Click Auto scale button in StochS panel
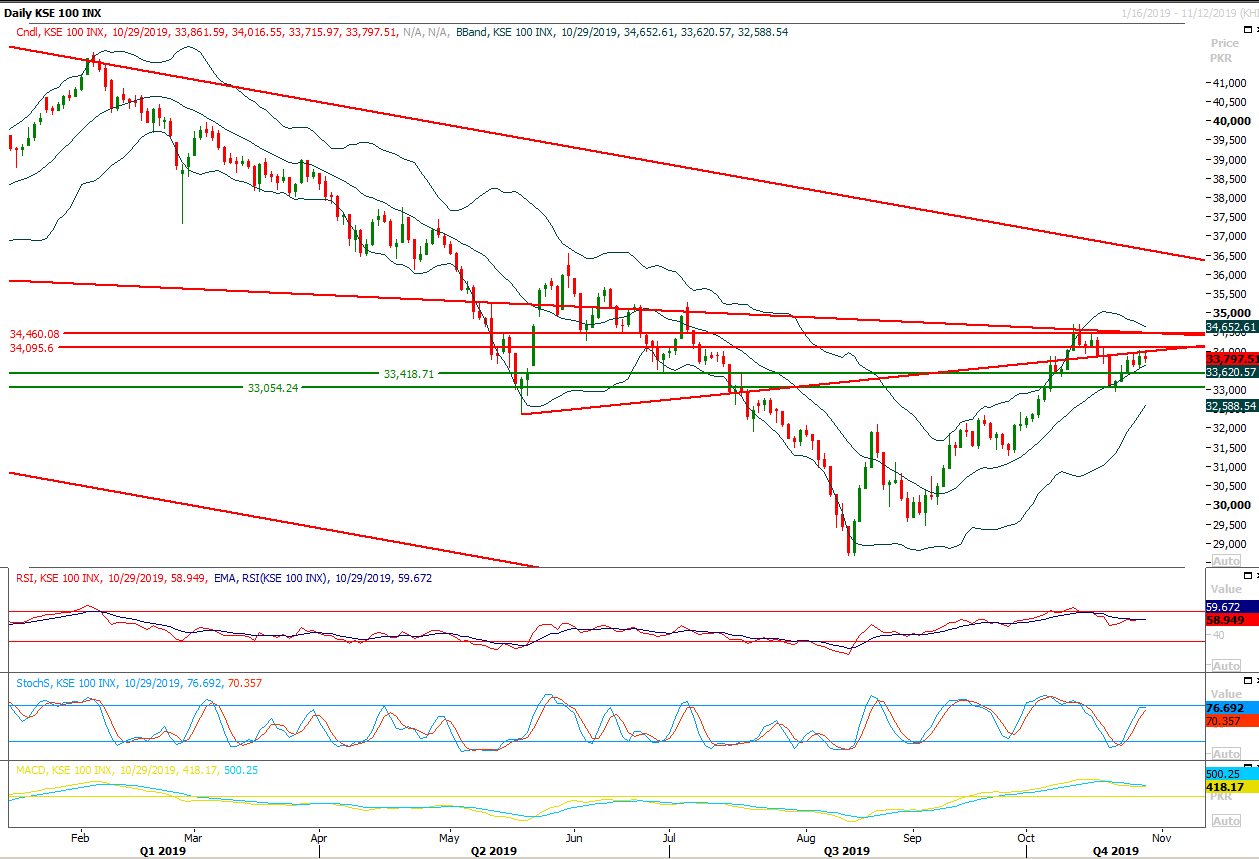Viewport: 1259px width, 859px height. pos(1226,754)
